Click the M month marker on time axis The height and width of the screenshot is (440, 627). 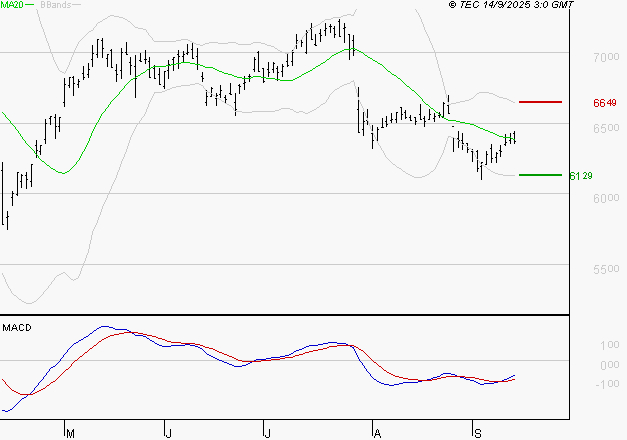click(70, 432)
